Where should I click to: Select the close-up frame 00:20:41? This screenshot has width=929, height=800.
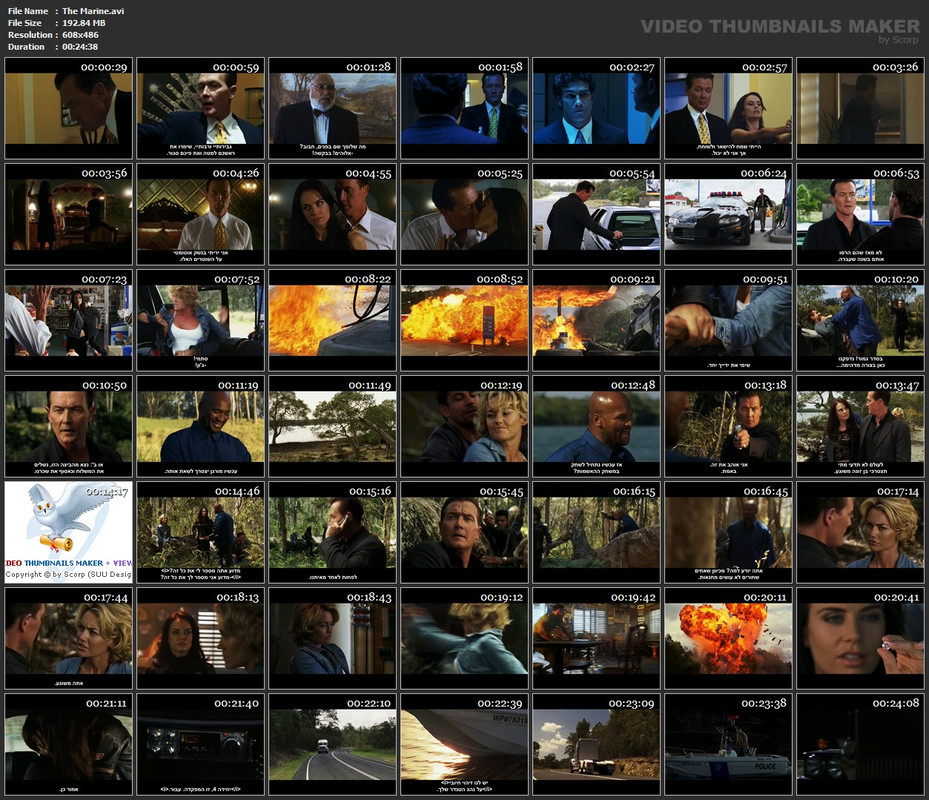[x=860, y=639]
